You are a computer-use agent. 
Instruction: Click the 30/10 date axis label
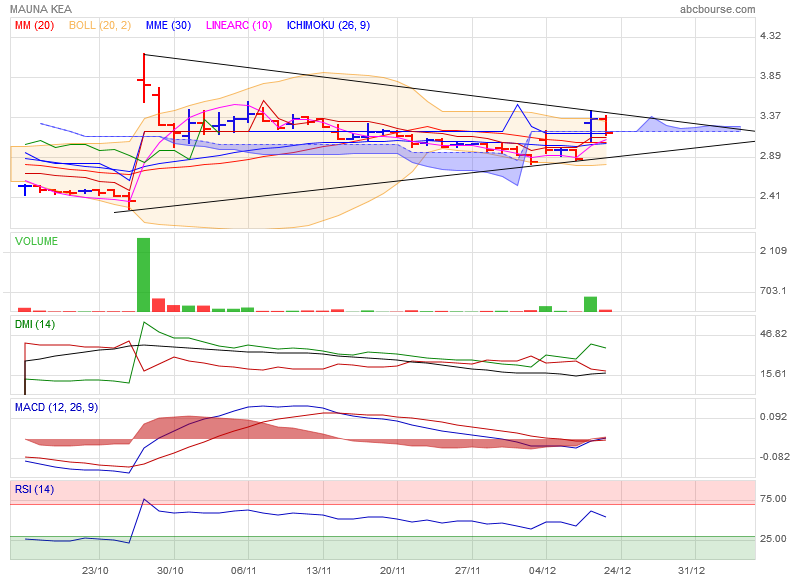[170, 570]
